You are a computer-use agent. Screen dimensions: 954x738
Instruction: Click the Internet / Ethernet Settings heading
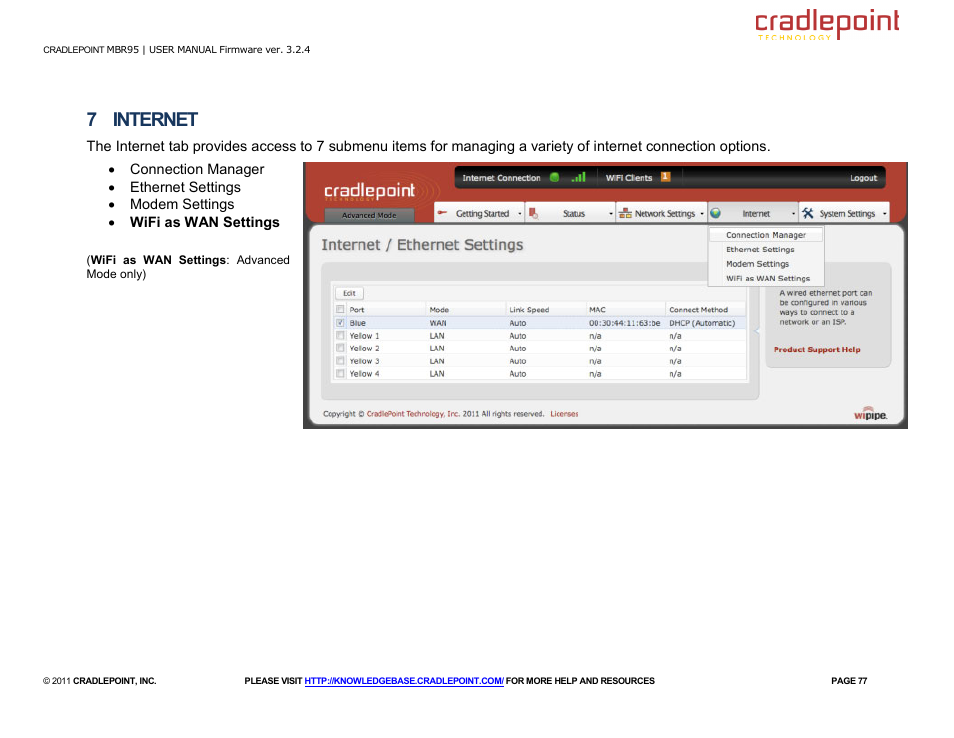(422, 245)
